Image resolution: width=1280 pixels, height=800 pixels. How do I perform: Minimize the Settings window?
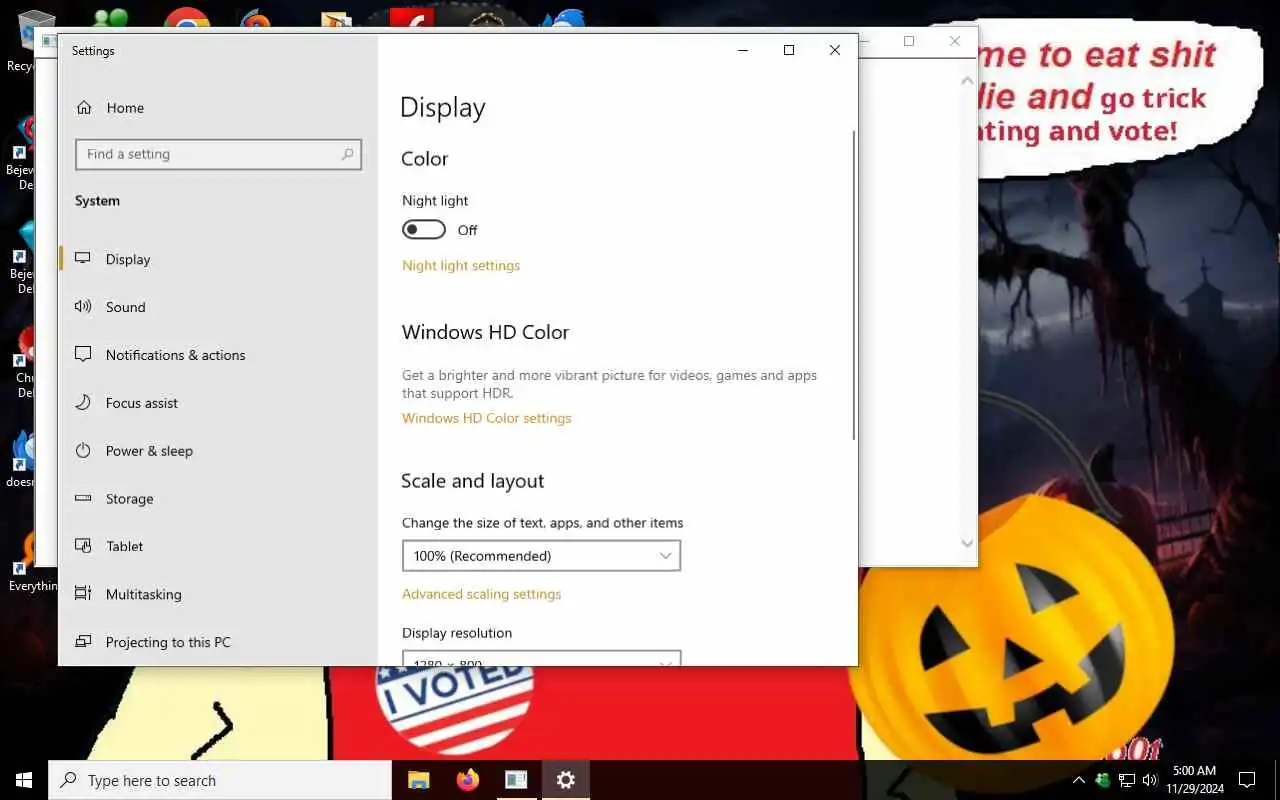(x=743, y=50)
